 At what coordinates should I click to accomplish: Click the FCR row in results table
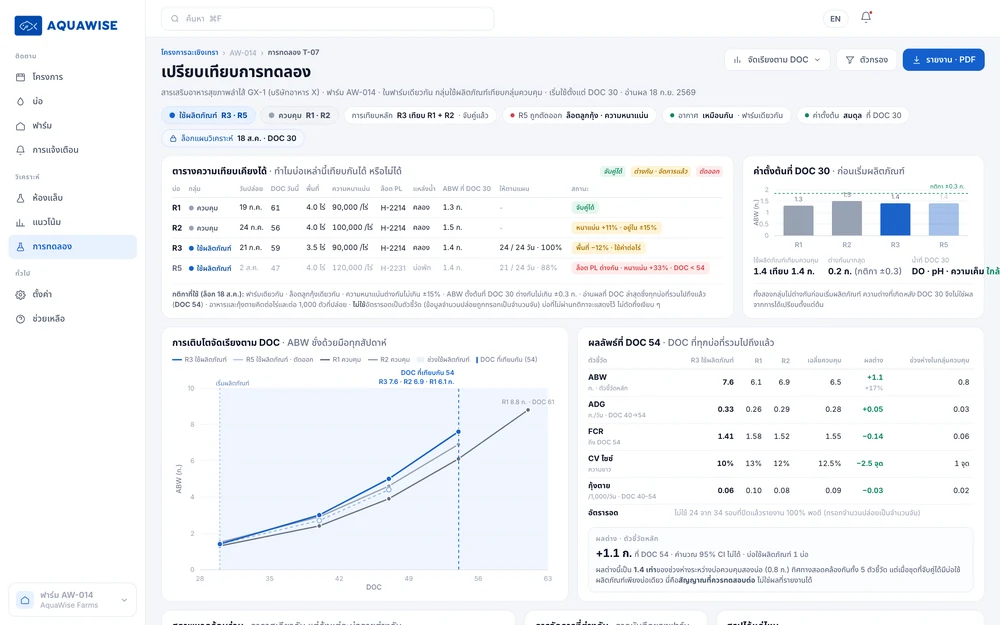click(x=779, y=436)
